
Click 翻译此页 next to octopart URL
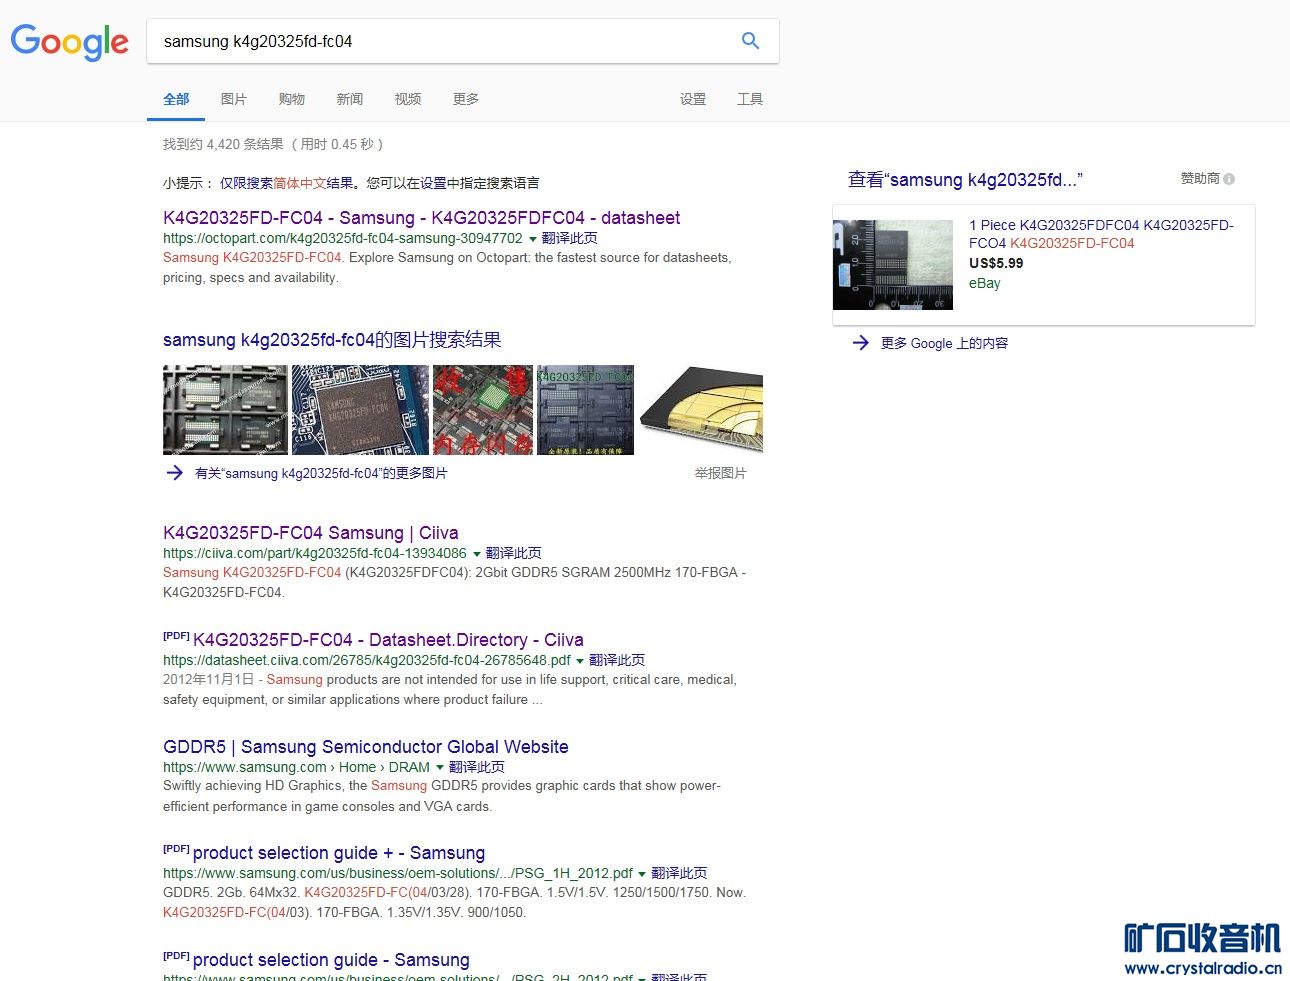[x=570, y=238]
